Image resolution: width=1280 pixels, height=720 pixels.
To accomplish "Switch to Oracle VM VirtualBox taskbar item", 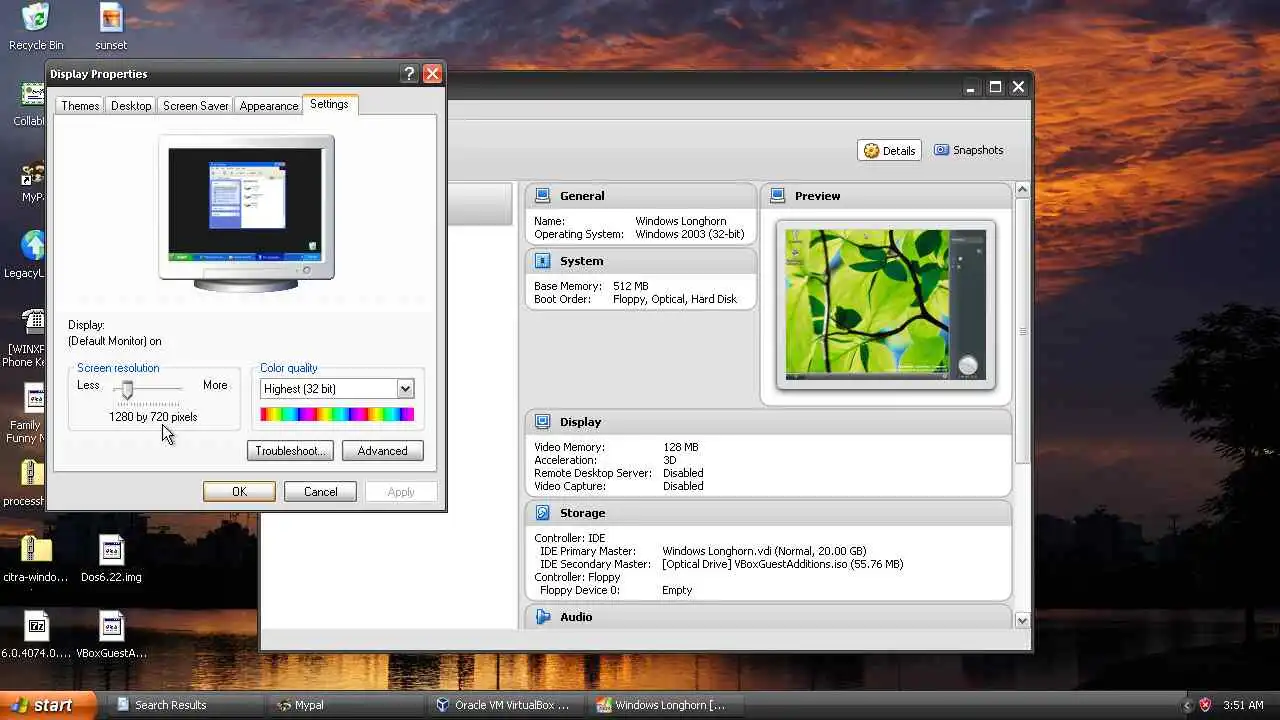I will coord(505,705).
